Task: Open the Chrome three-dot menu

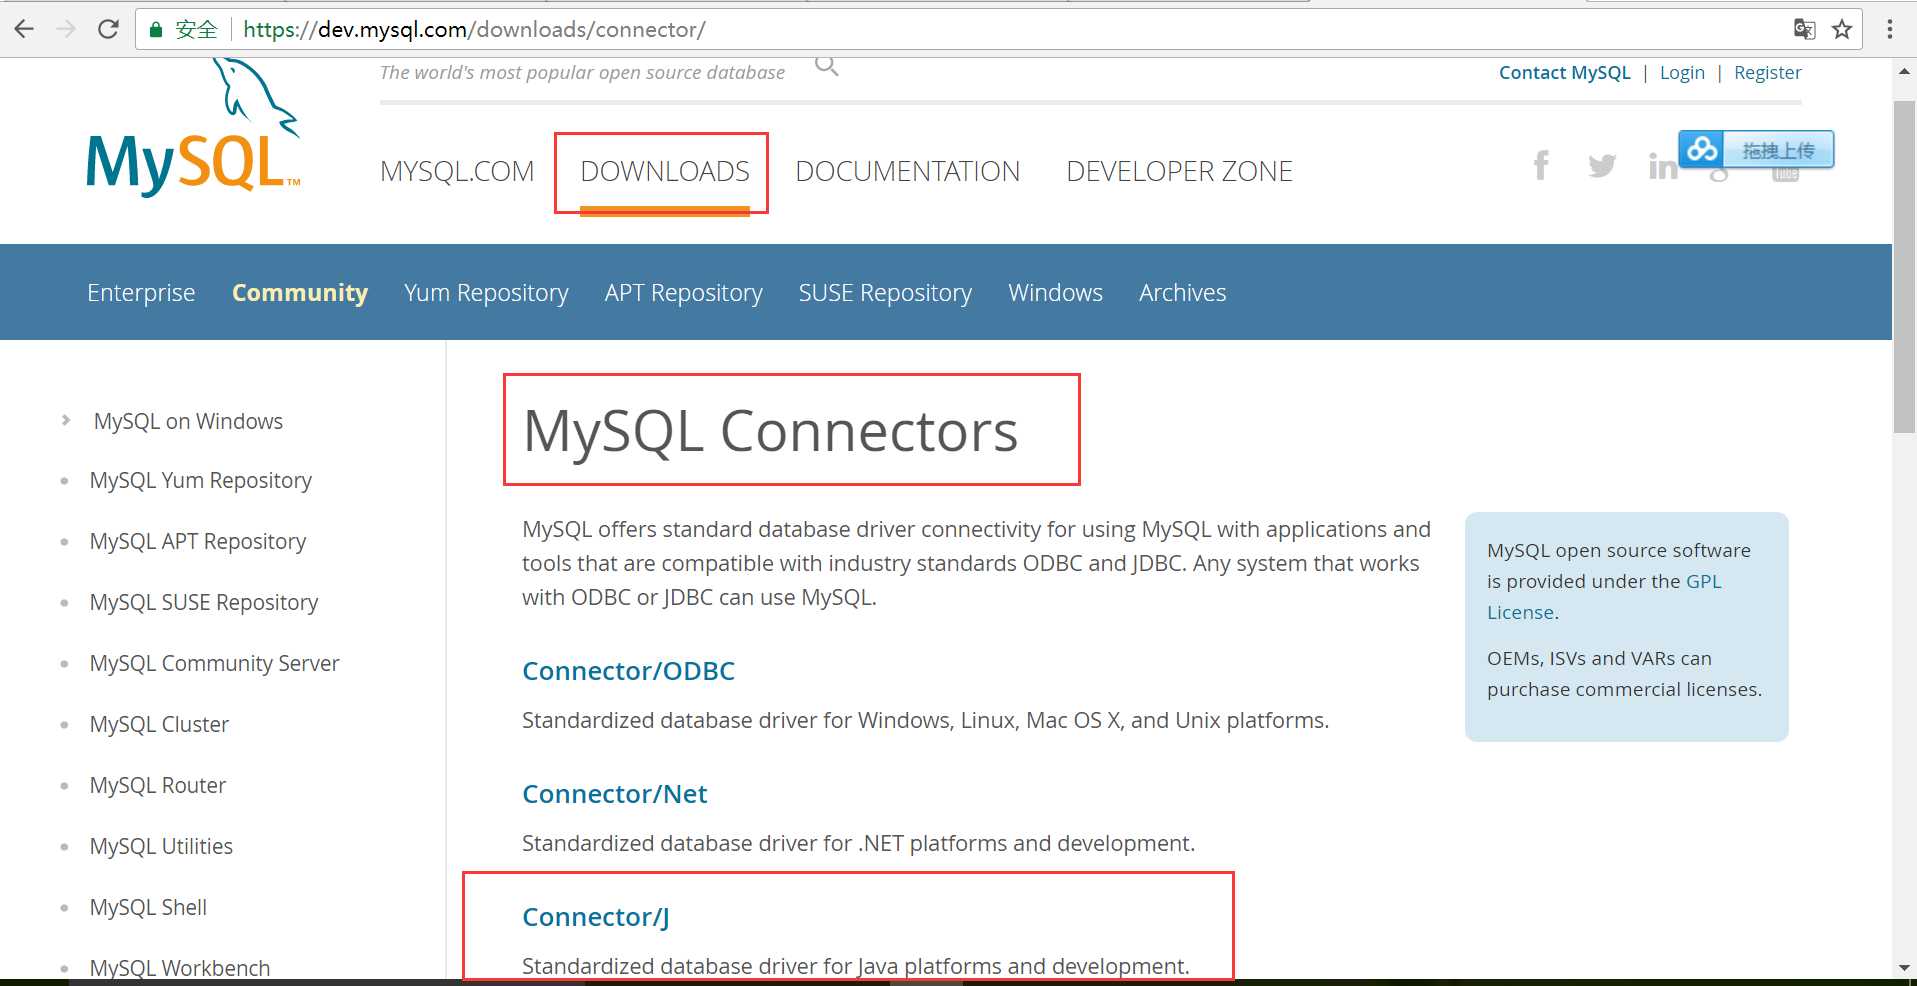Action: [1889, 29]
